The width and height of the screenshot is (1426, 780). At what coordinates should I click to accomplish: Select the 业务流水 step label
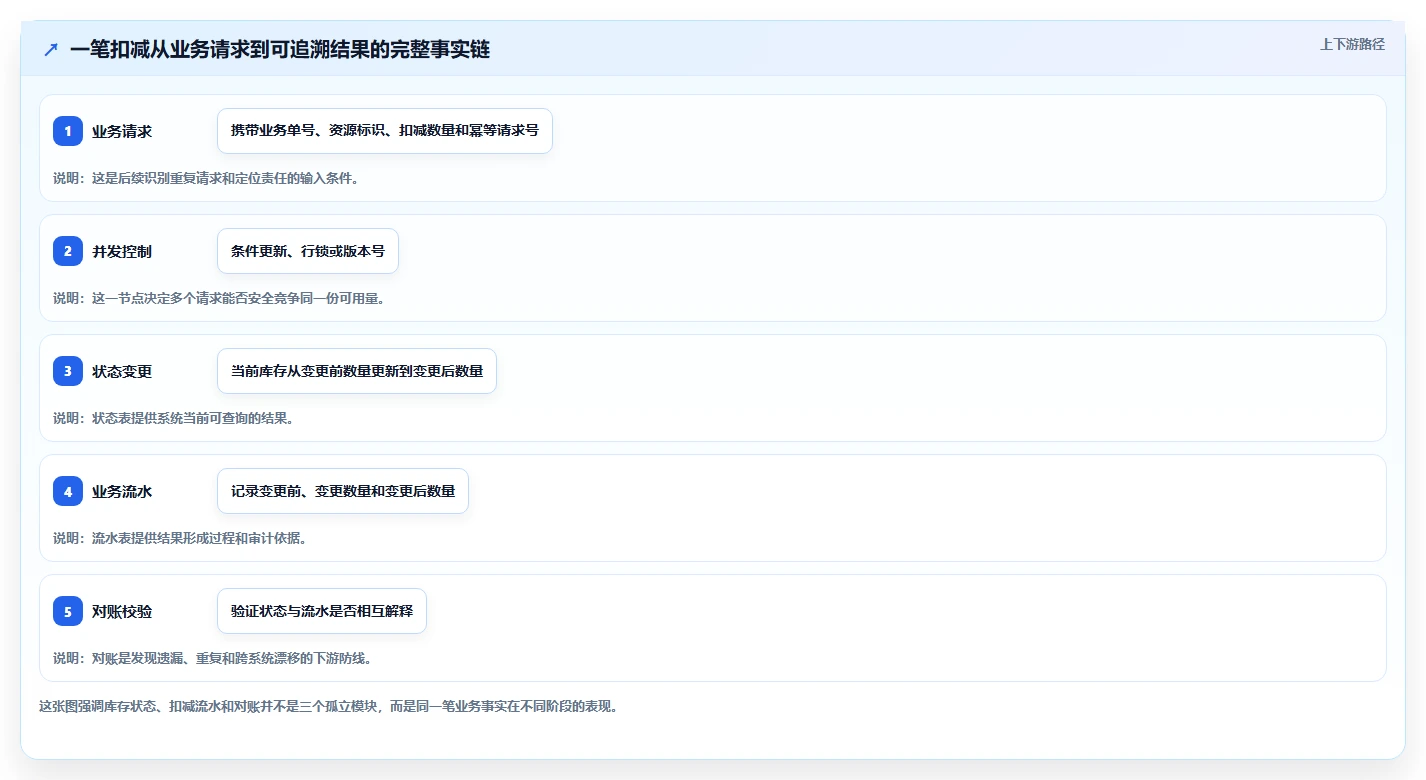click(x=122, y=491)
